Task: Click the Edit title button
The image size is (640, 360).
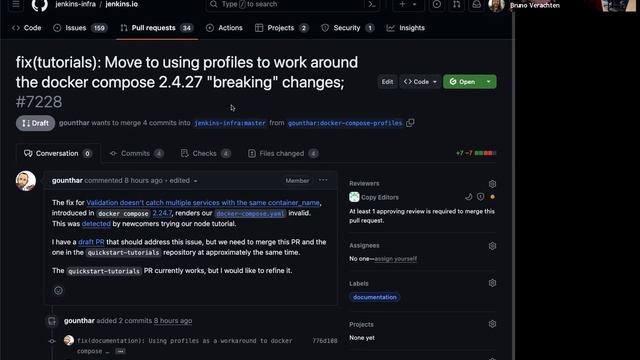Action: [x=387, y=82]
